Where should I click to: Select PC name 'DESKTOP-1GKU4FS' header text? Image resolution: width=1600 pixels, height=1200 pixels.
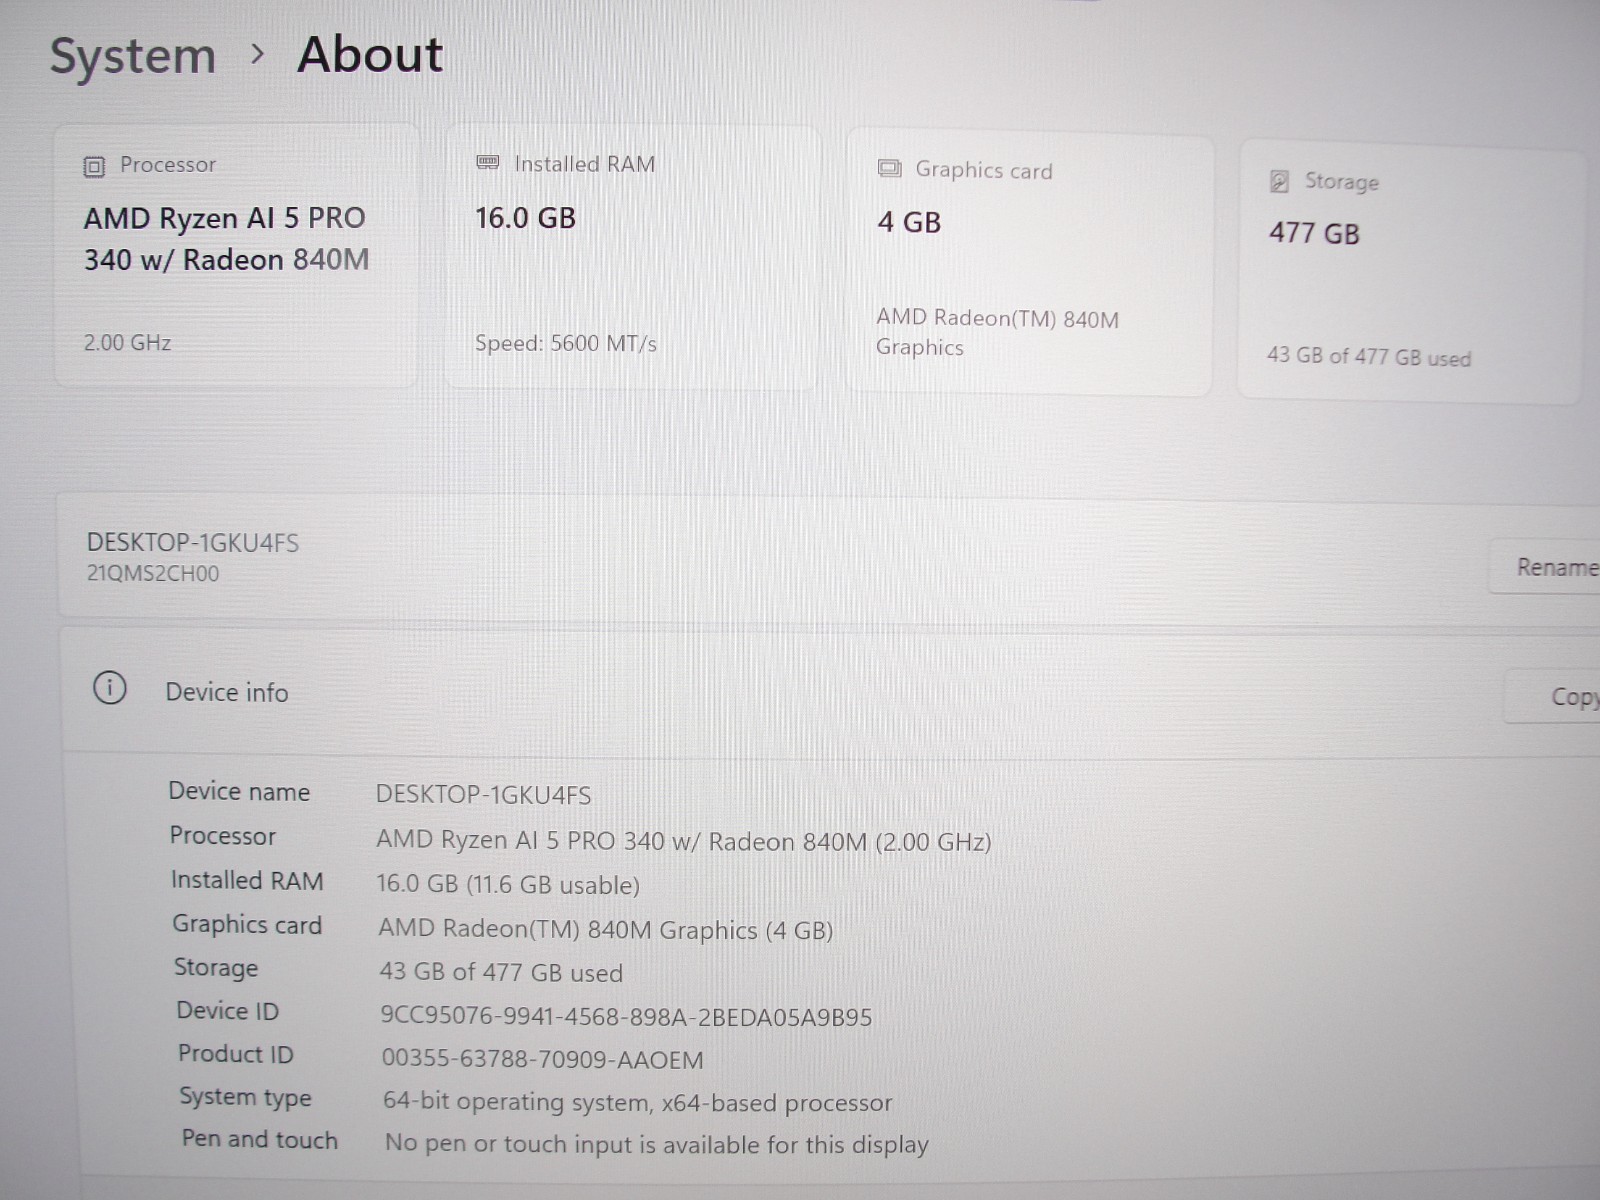tap(193, 543)
